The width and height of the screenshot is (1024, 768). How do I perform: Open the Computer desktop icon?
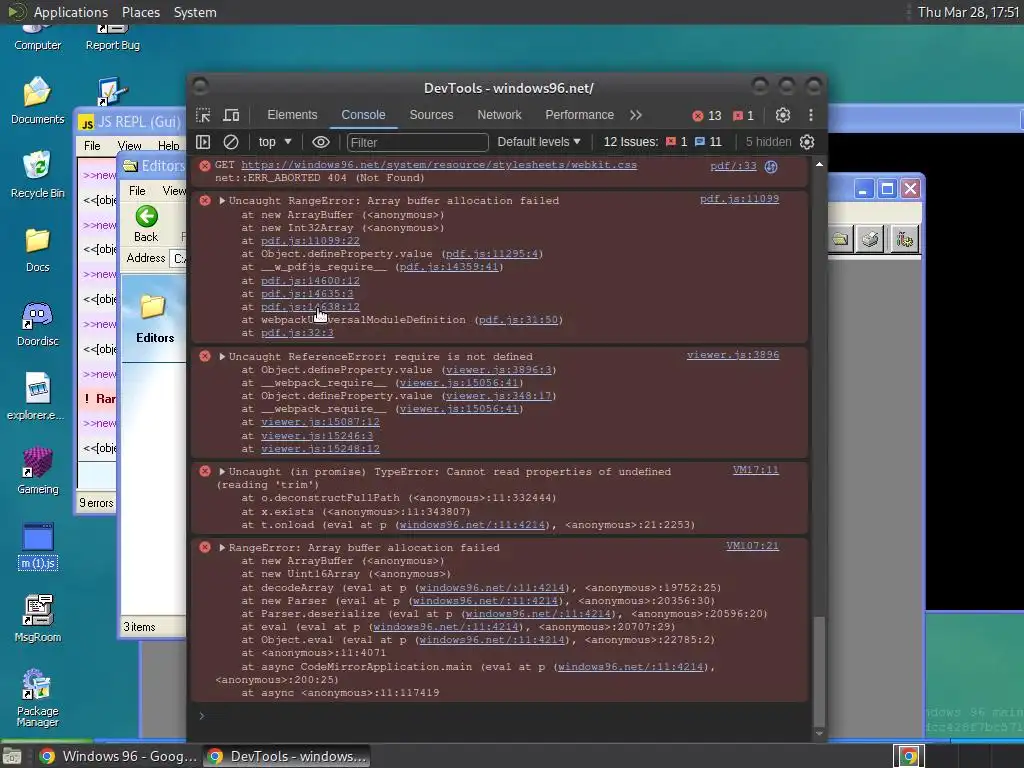coord(37,38)
